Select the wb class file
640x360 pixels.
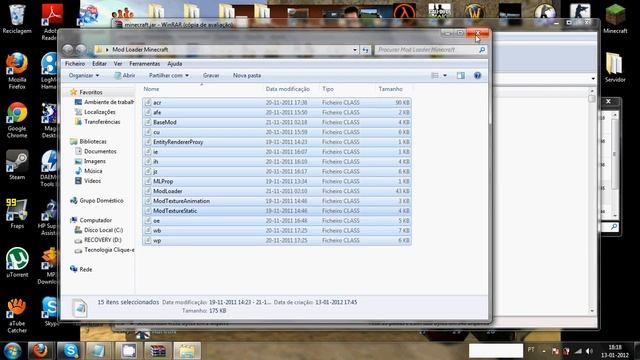pyautogui.click(x=277, y=231)
